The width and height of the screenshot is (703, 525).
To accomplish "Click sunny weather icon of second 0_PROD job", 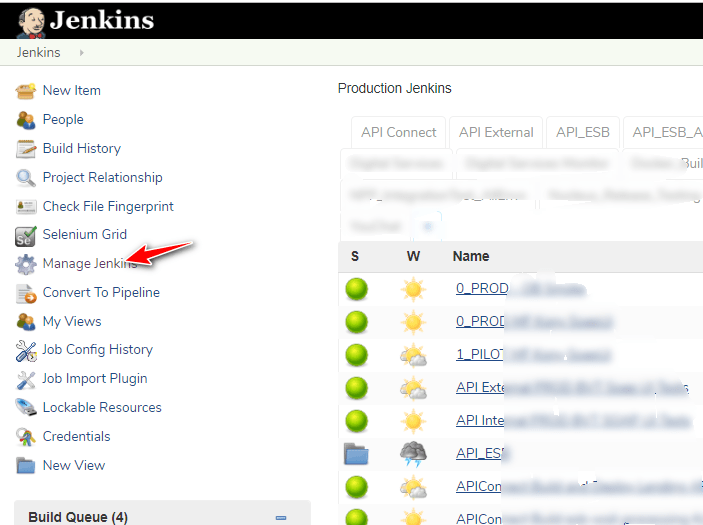I will (x=413, y=322).
